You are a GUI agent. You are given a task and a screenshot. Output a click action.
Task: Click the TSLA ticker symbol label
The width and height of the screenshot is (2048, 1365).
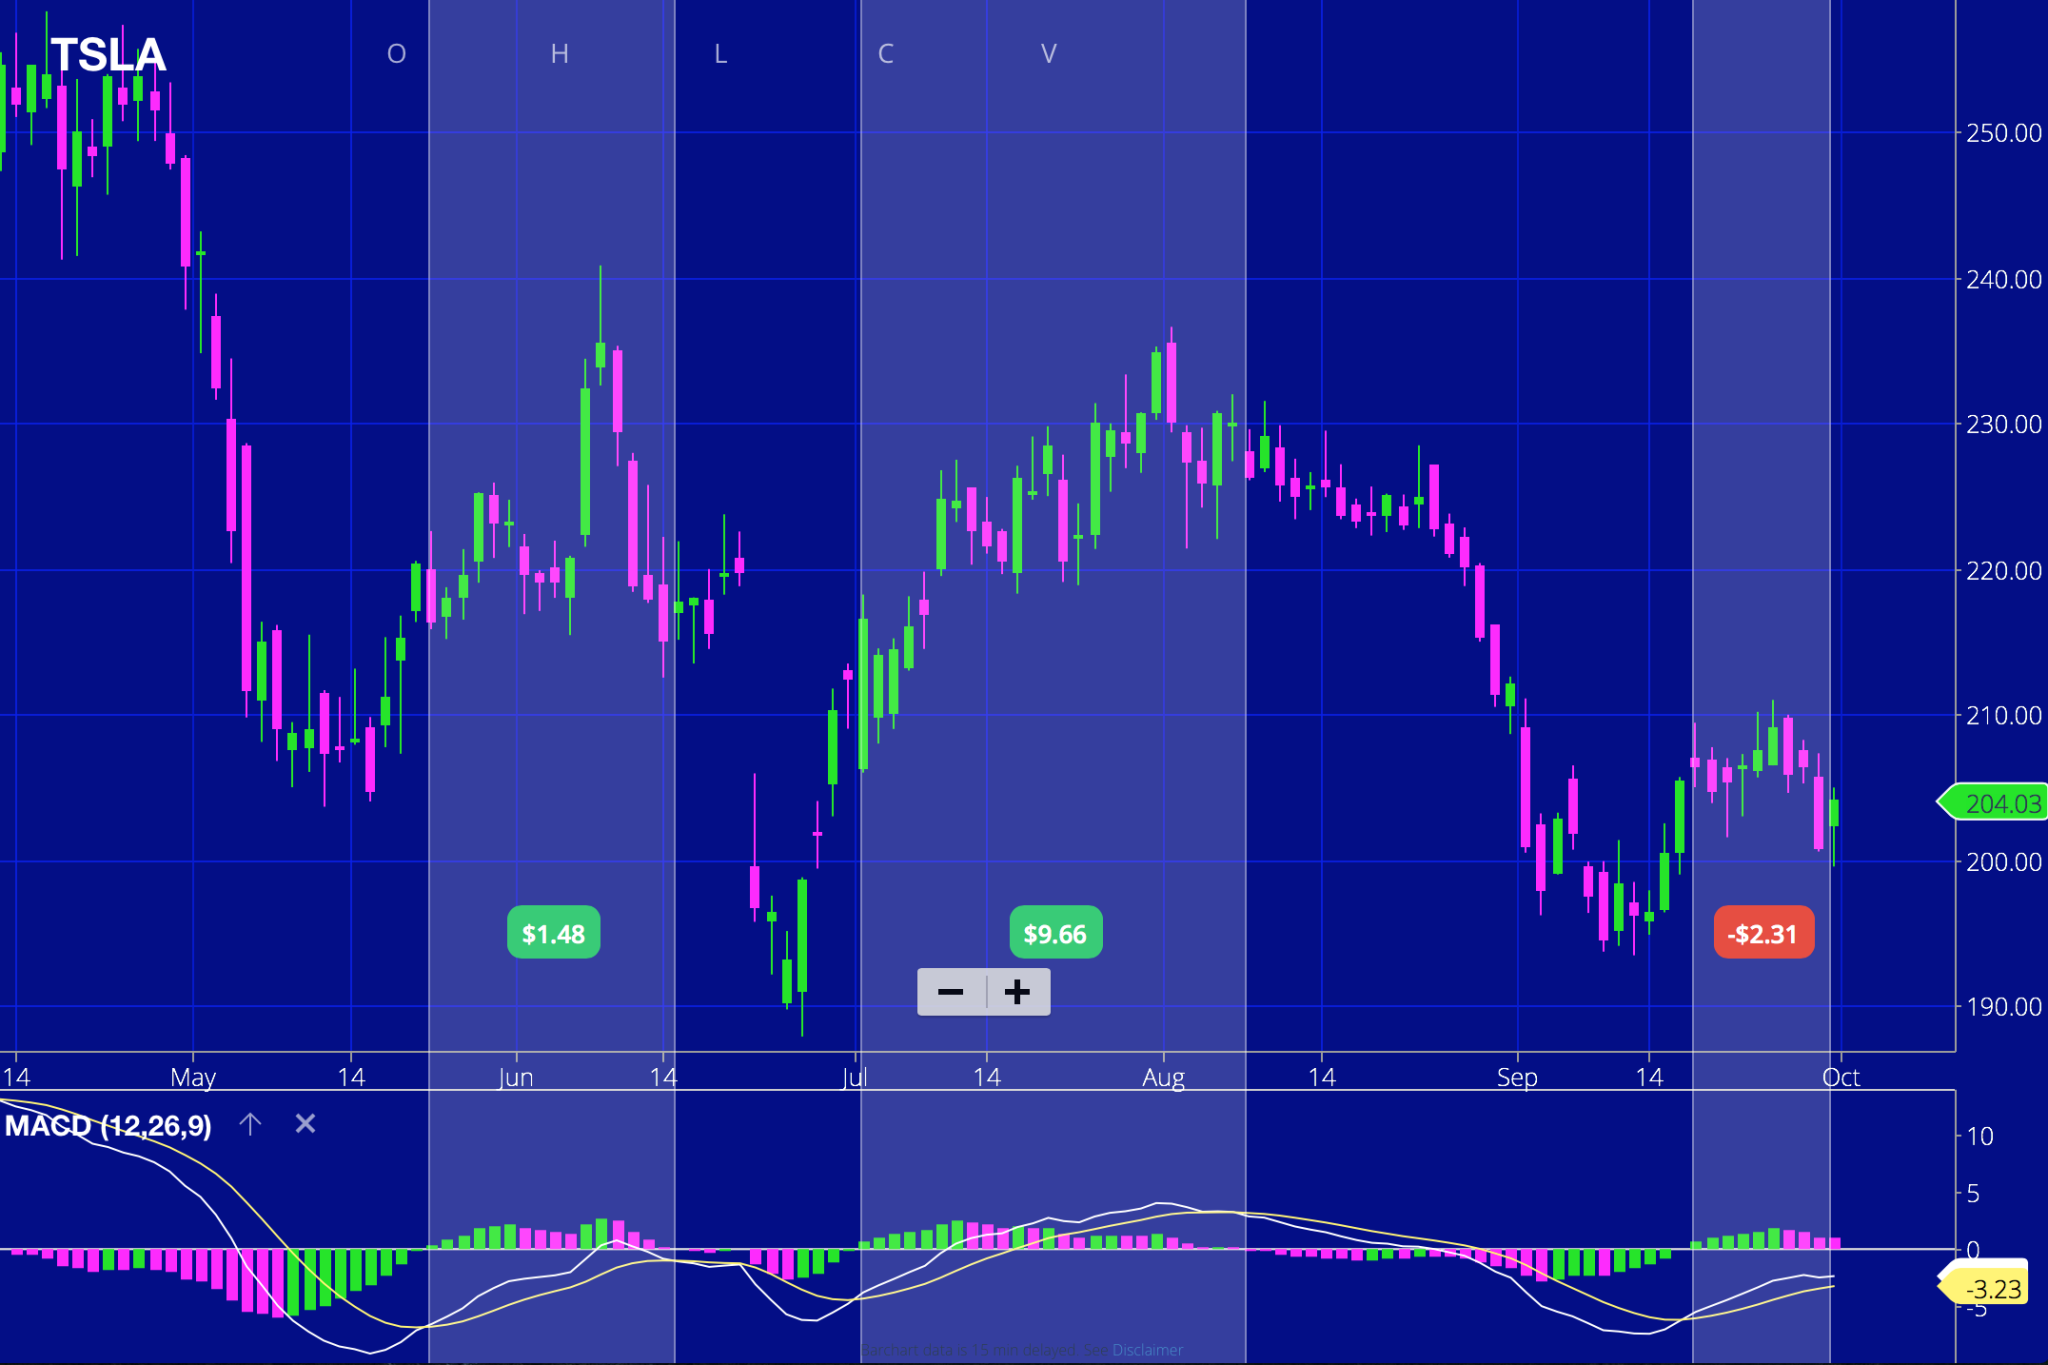click(108, 55)
